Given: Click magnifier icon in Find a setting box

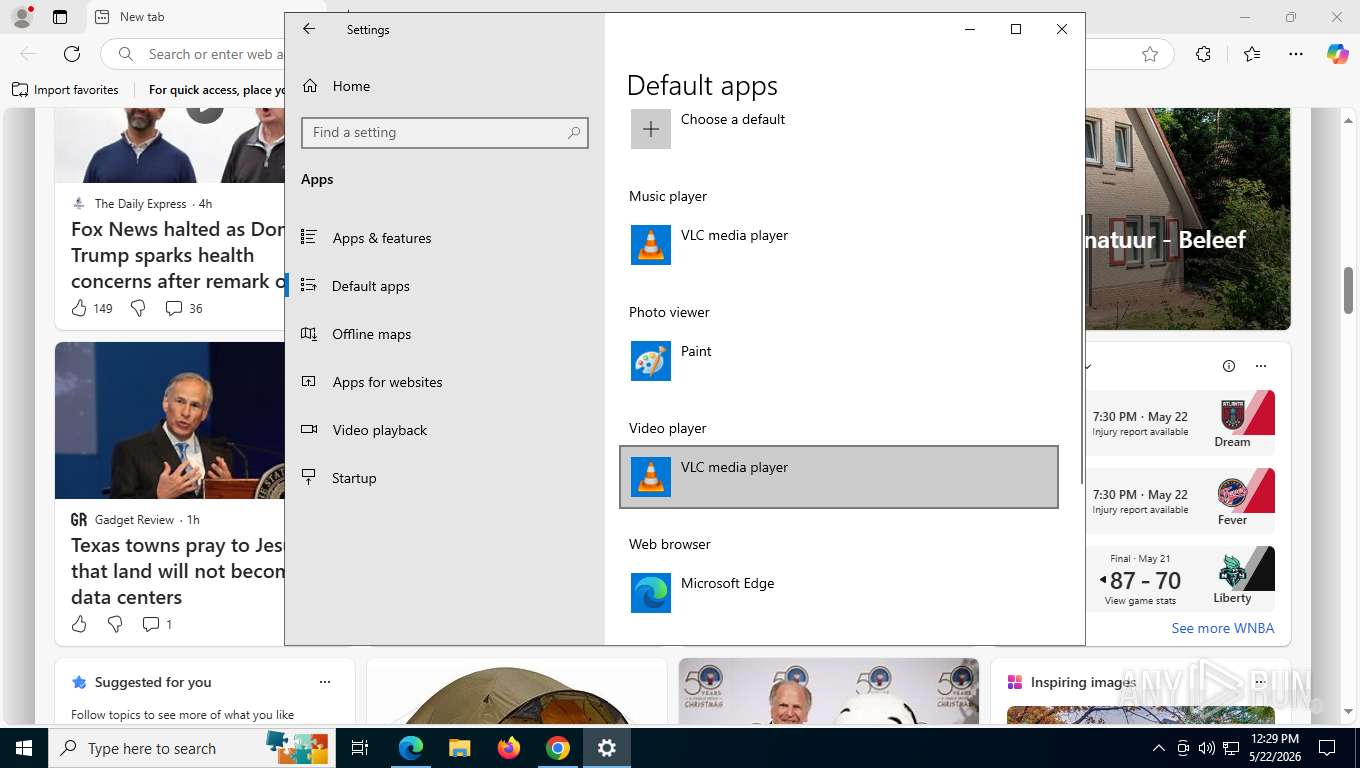Looking at the screenshot, I should click(574, 132).
